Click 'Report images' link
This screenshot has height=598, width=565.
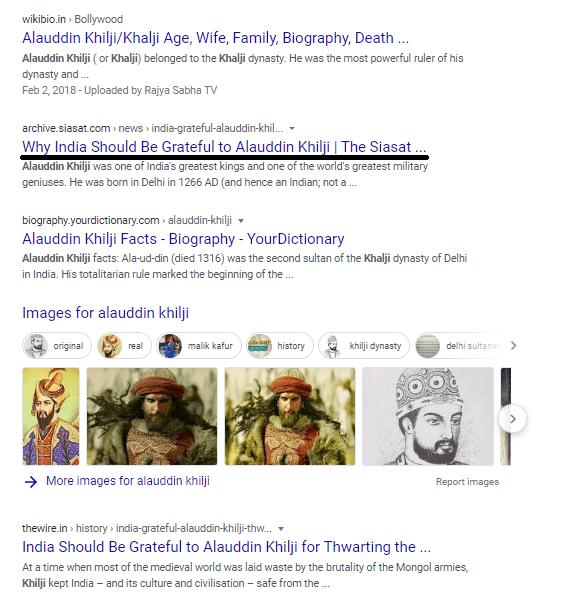tap(467, 482)
